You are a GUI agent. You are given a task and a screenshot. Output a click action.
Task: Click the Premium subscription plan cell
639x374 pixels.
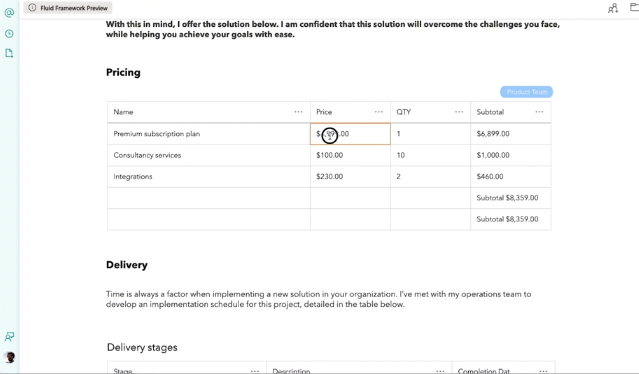(209, 134)
